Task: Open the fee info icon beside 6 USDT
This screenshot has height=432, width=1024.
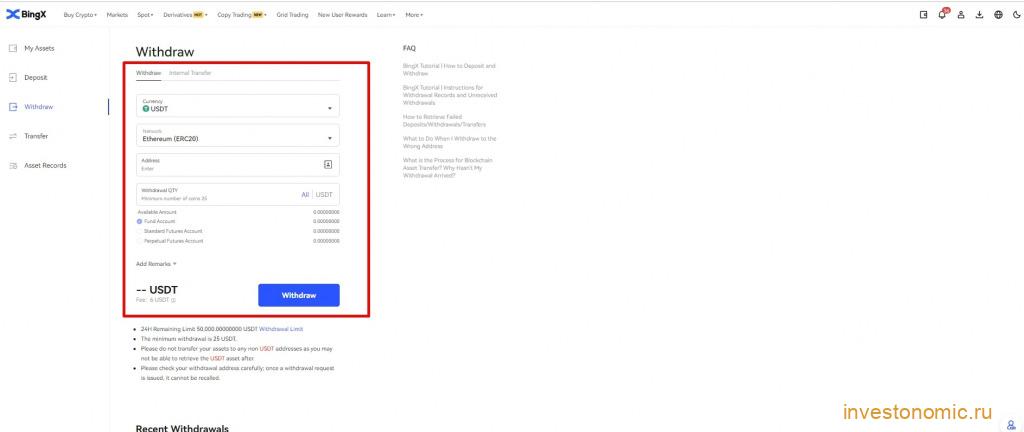Action: (x=174, y=300)
